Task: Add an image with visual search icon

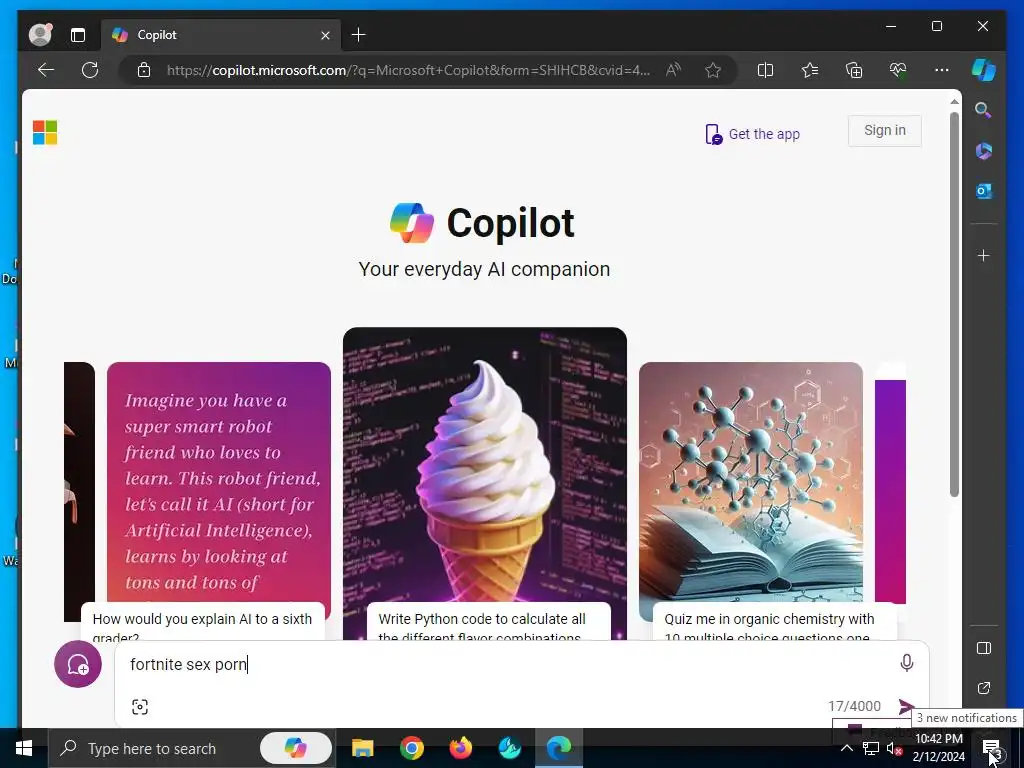Action: (140, 707)
